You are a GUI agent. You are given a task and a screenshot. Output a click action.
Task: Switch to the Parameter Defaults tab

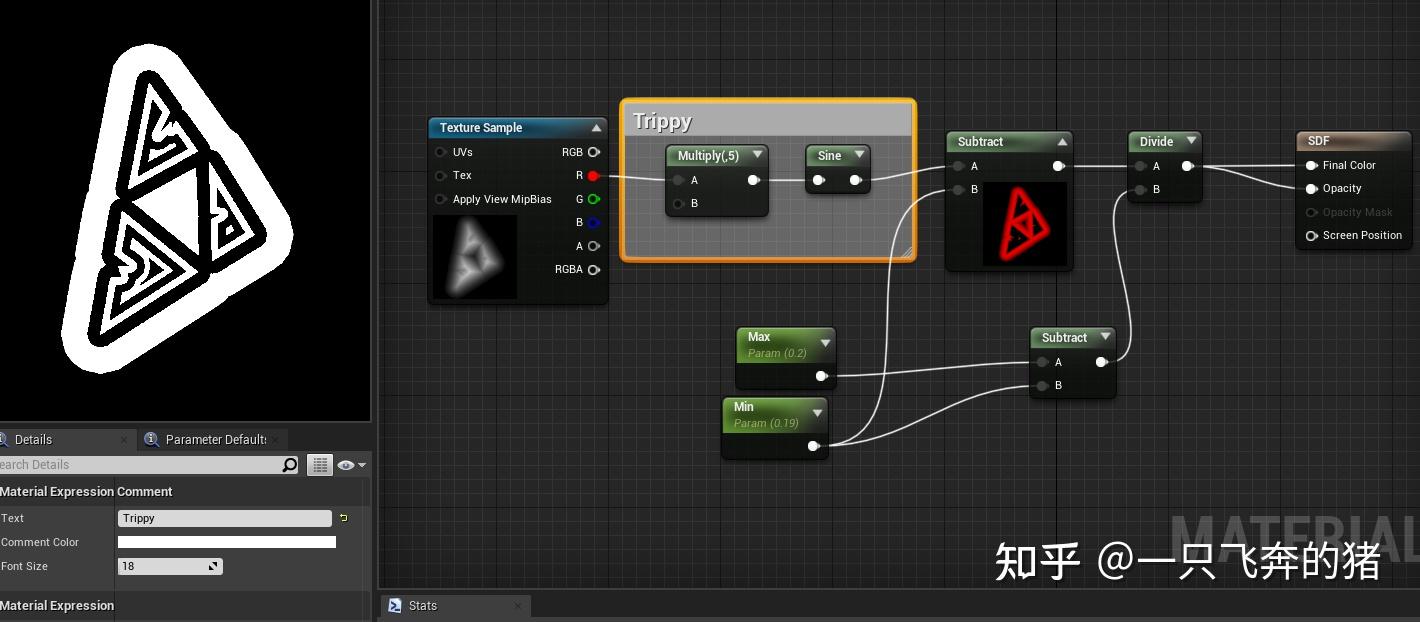pos(213,439)
